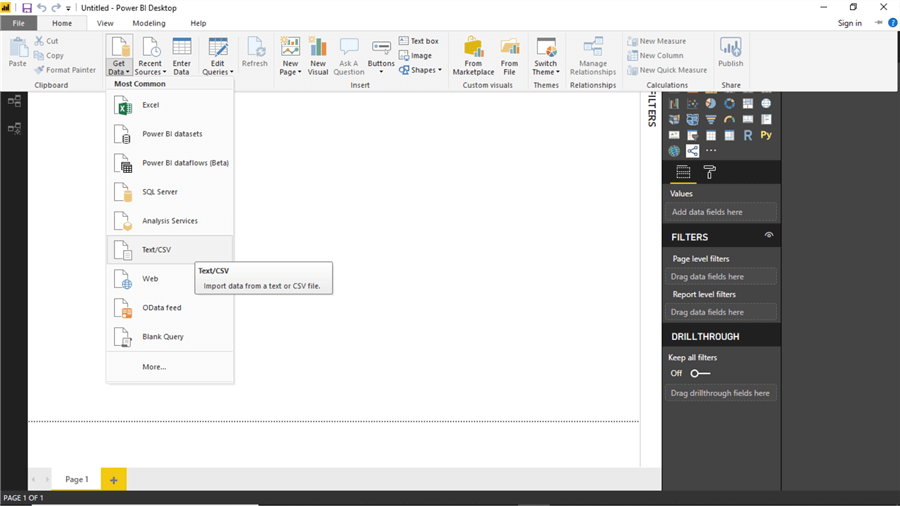Select the ArcGIS globe map visual

(x=674, y=151)
